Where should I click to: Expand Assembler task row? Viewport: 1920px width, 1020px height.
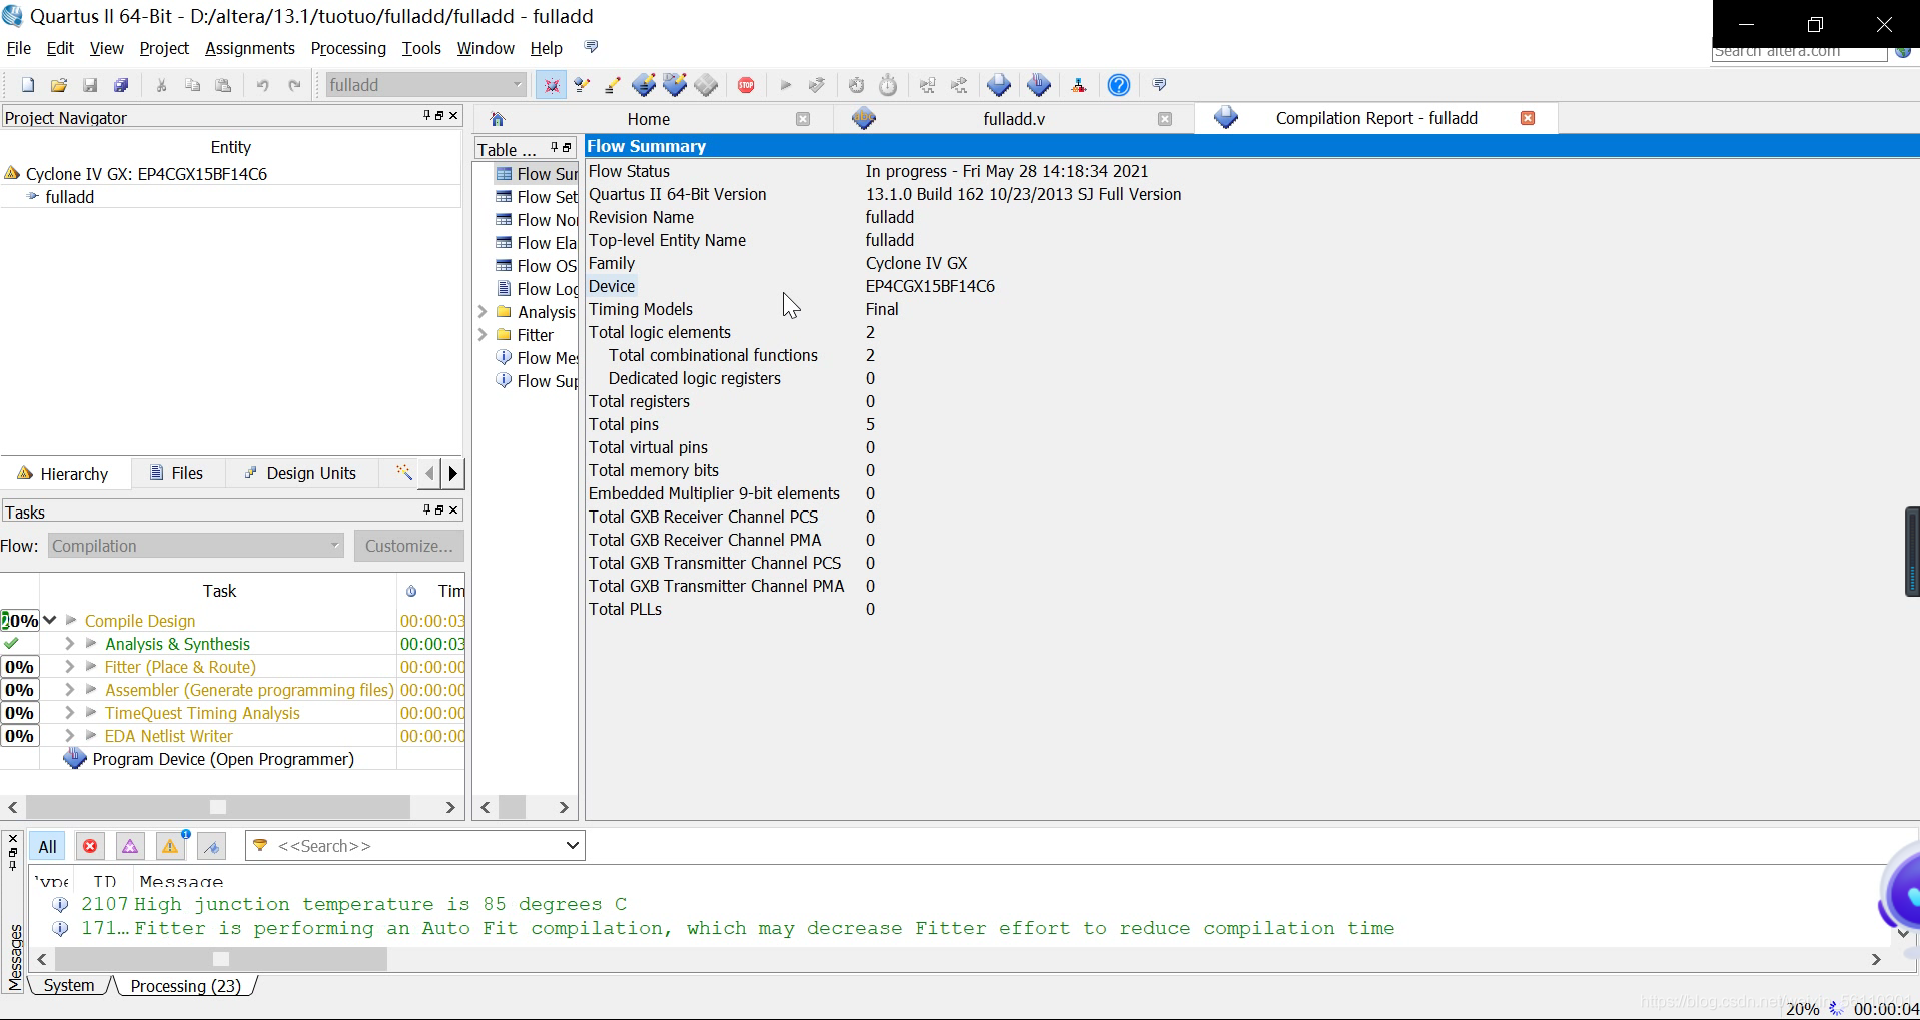[69, 690]
